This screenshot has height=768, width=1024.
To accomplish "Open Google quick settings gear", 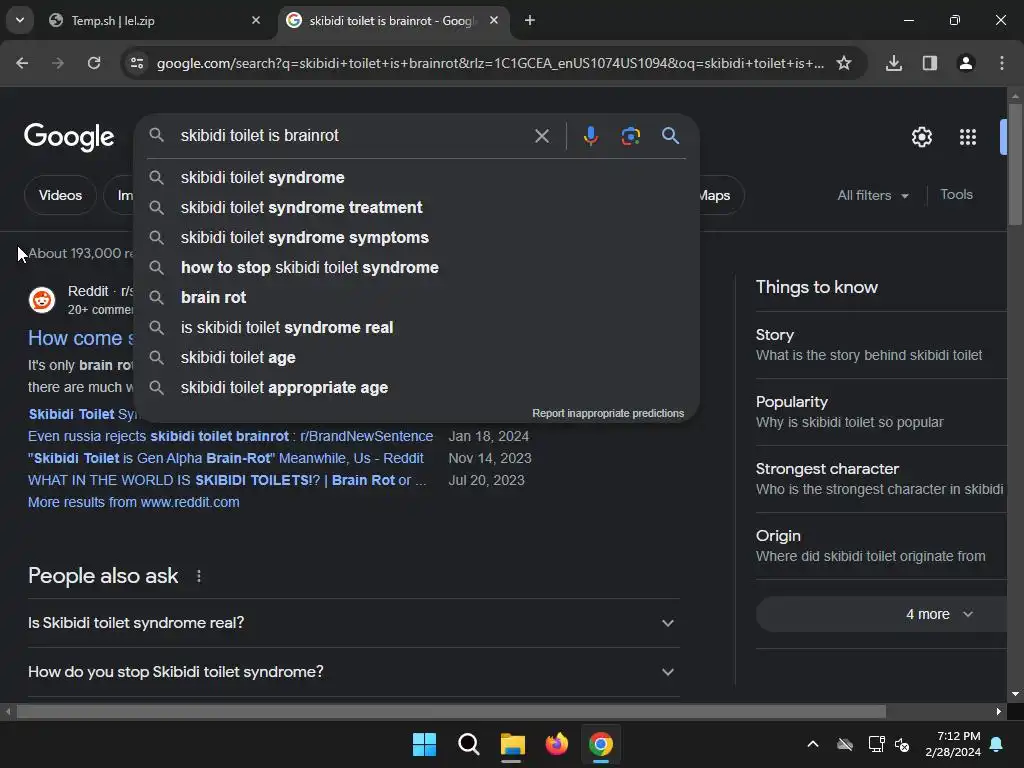I will pyautogui.click(x=921, y=137).
